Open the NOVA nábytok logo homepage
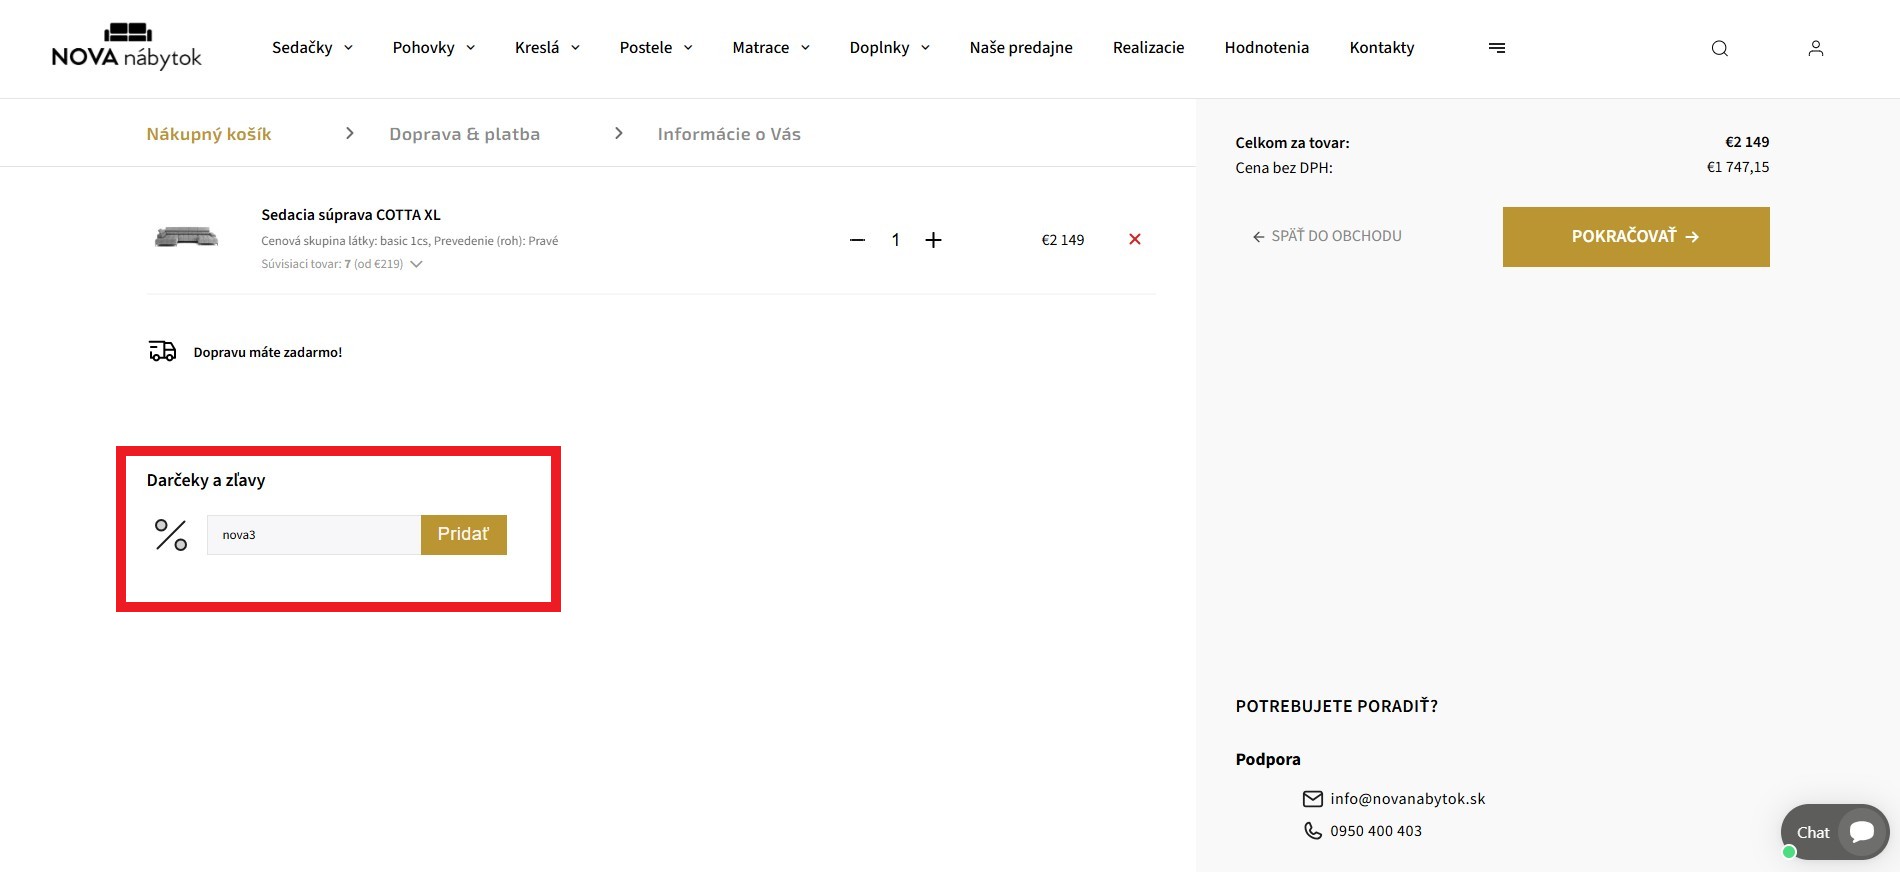Viewport: 1900px width, 872px height. 127,46
